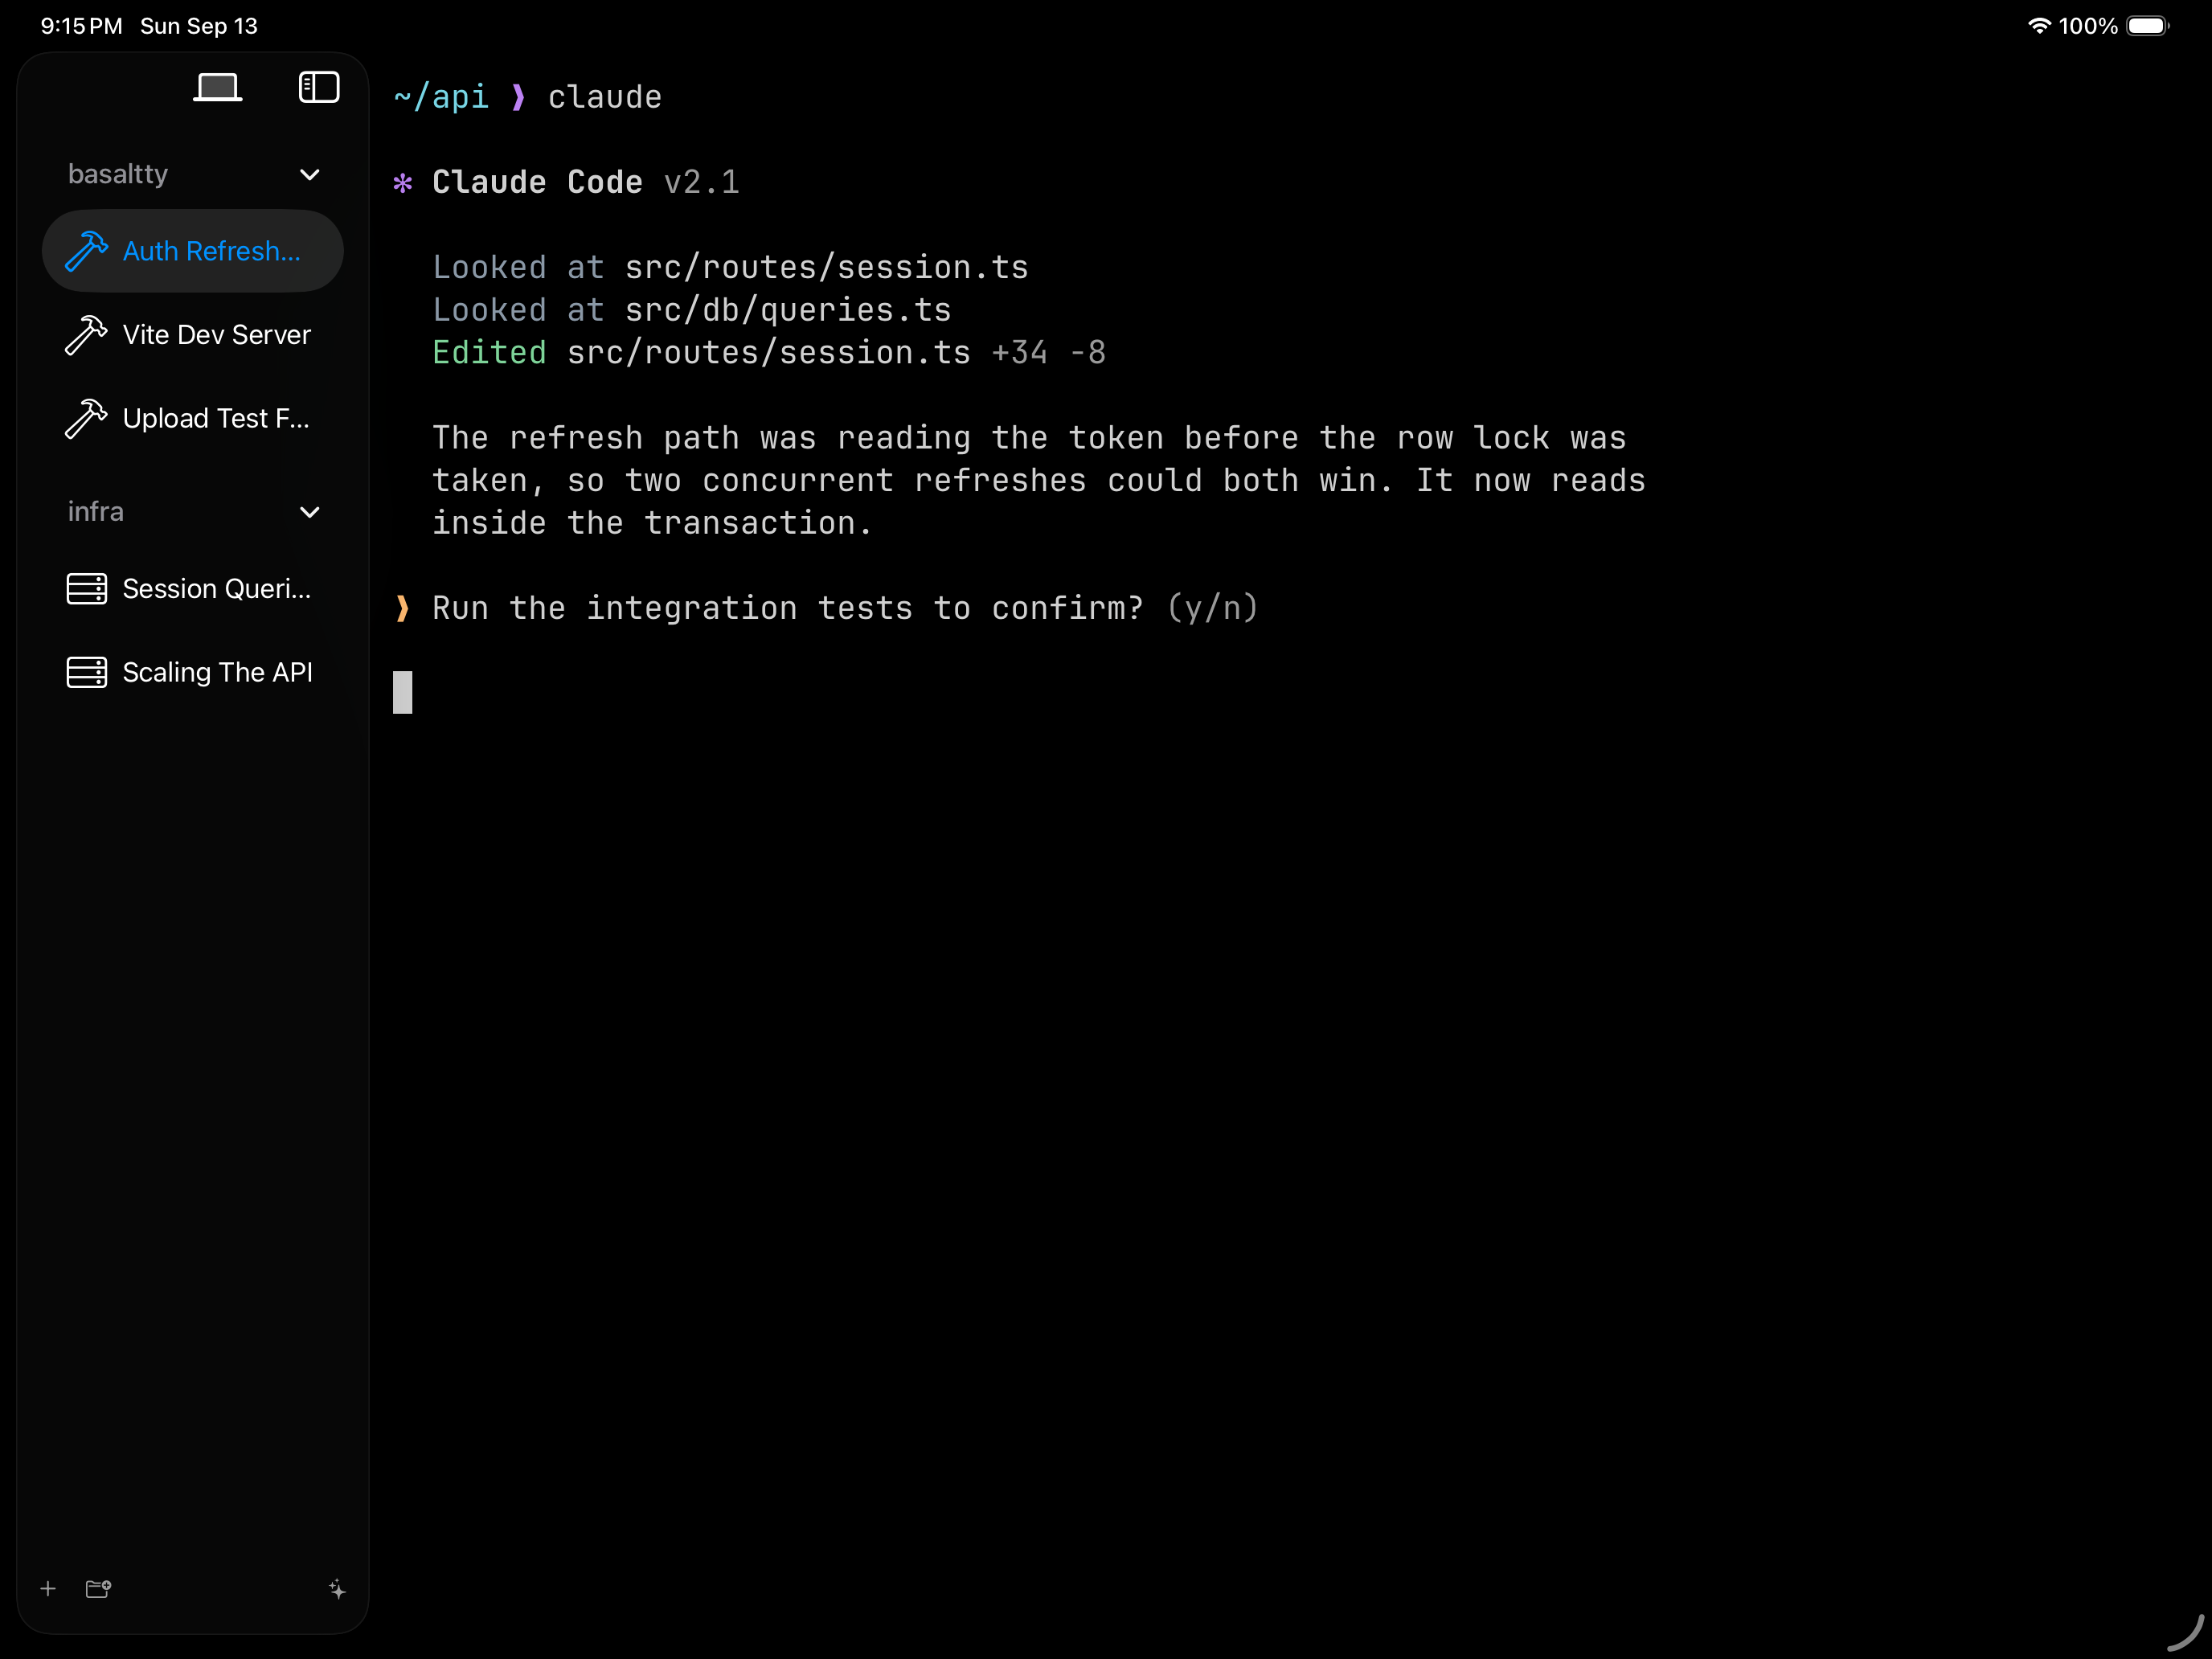Click the new folder icon
The image size is (2212, 1659).
[98, 1588]
